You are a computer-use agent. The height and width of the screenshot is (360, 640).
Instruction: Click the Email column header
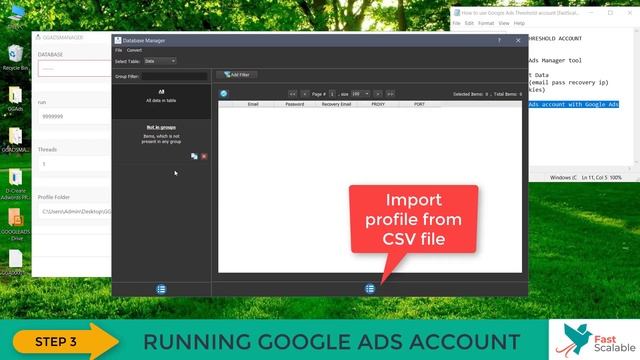pos(253,104)
